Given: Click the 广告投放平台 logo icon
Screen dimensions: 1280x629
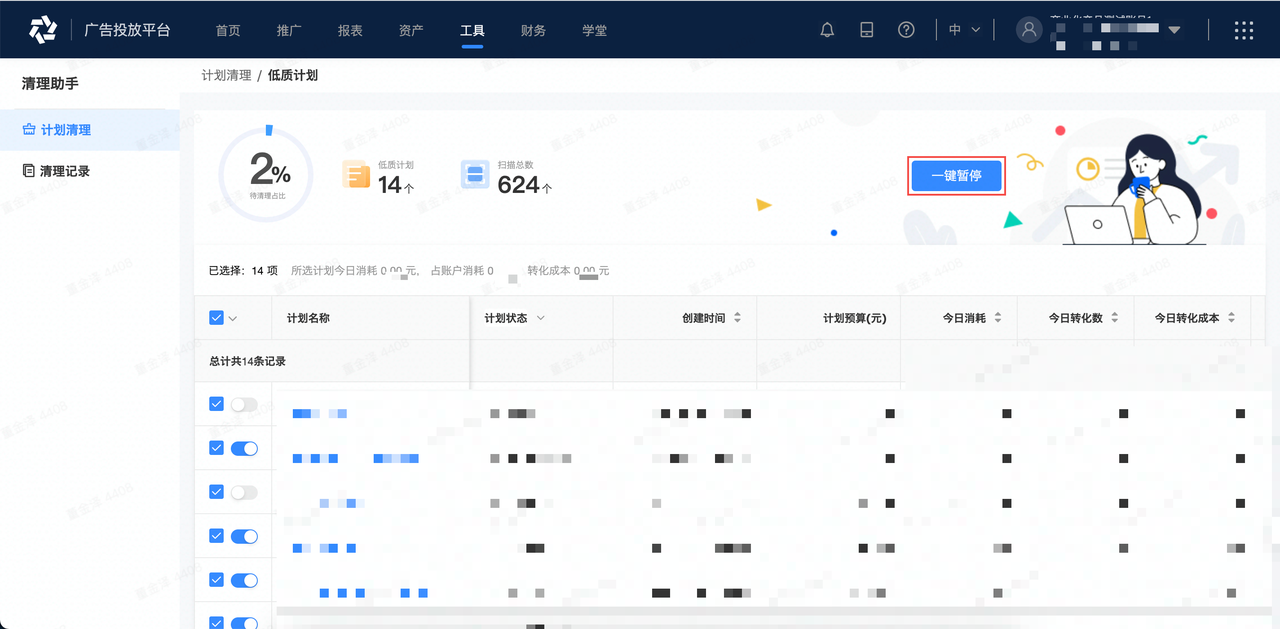Looking at the screenshot, I should point(42,28).
